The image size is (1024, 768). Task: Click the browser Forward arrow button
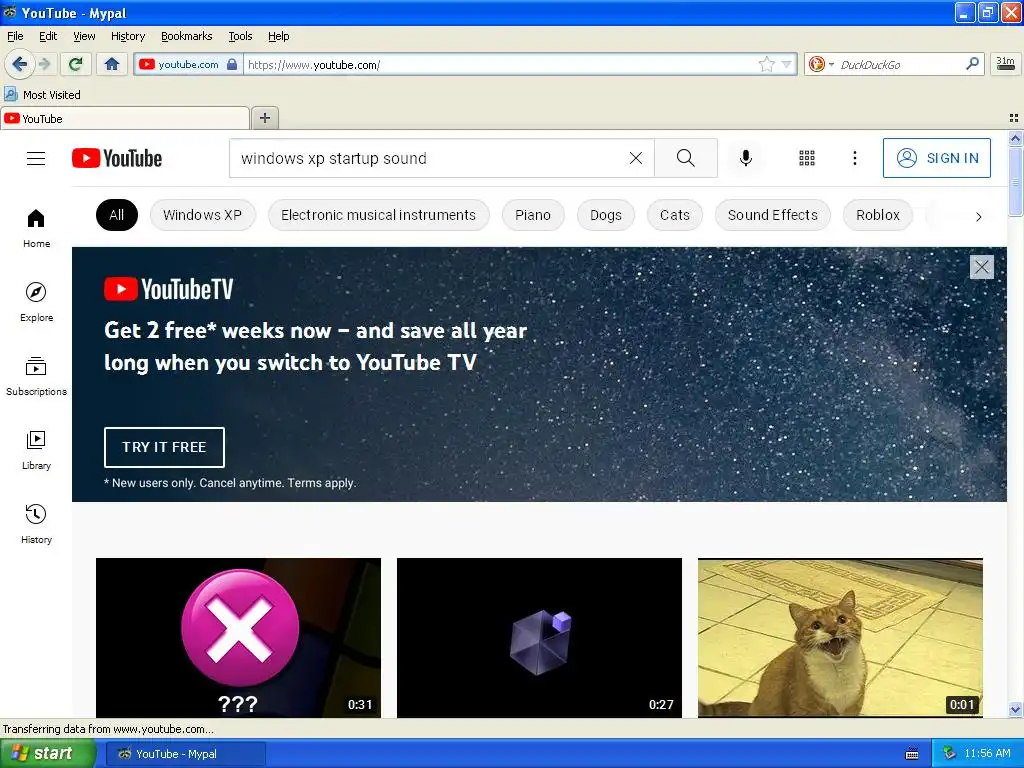tap(44, 64)
